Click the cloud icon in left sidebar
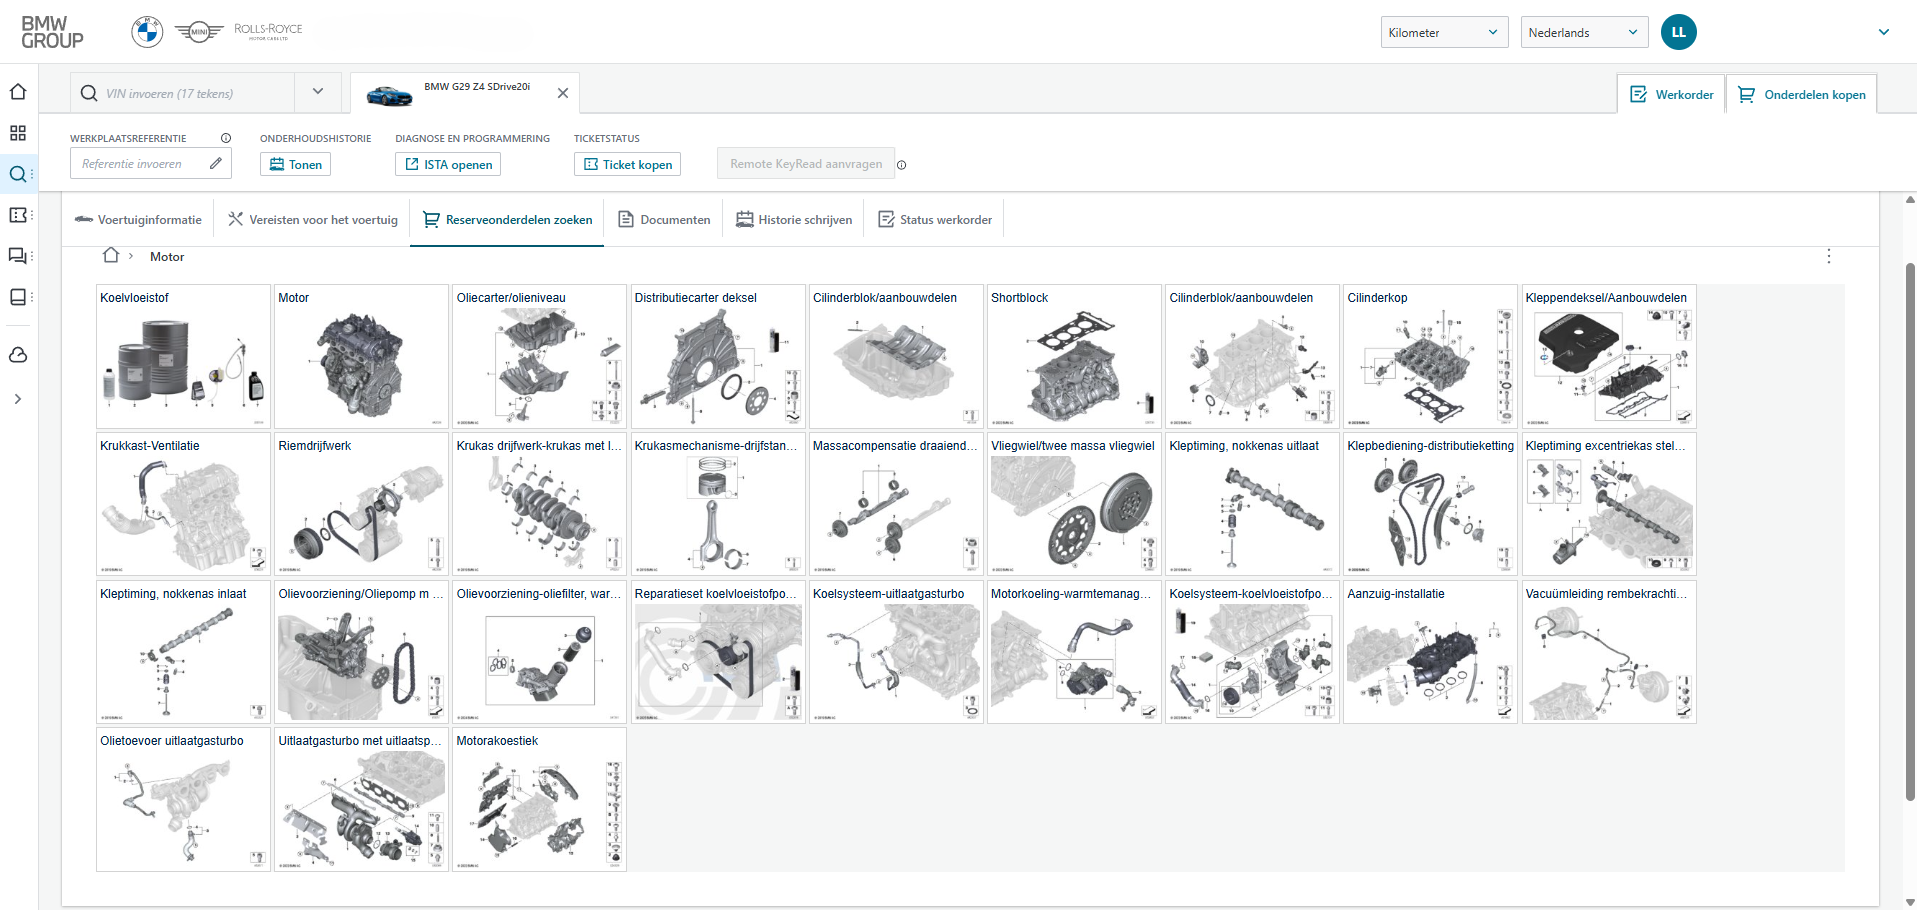 click(x=18, y=355)
